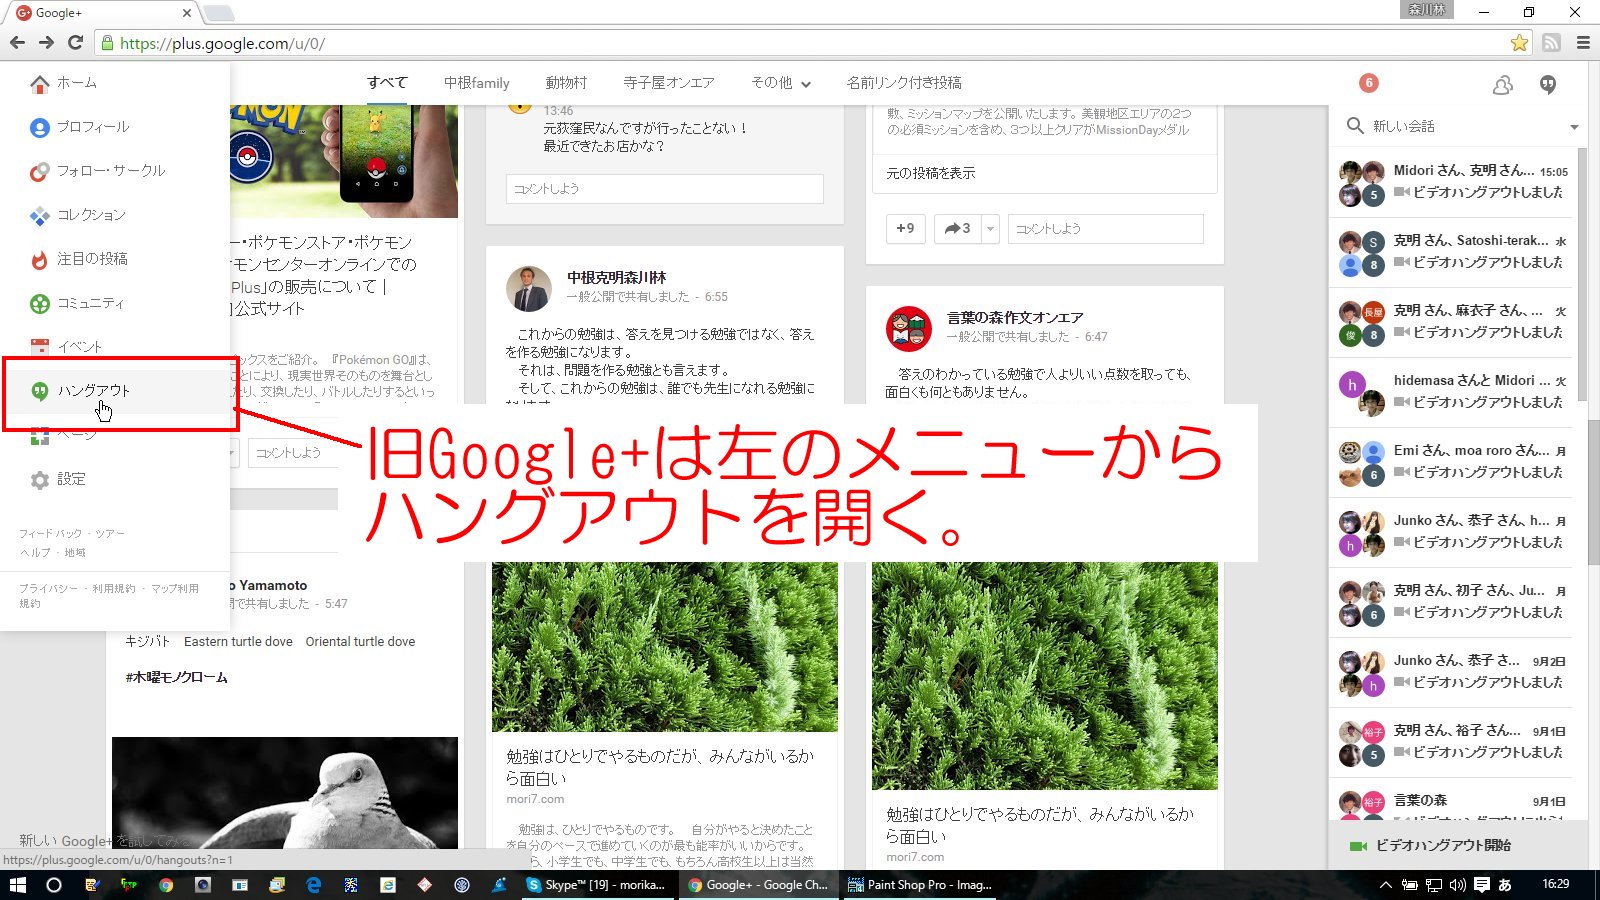Select 名前リンク付き投稿 tab

tap(904, 83)
